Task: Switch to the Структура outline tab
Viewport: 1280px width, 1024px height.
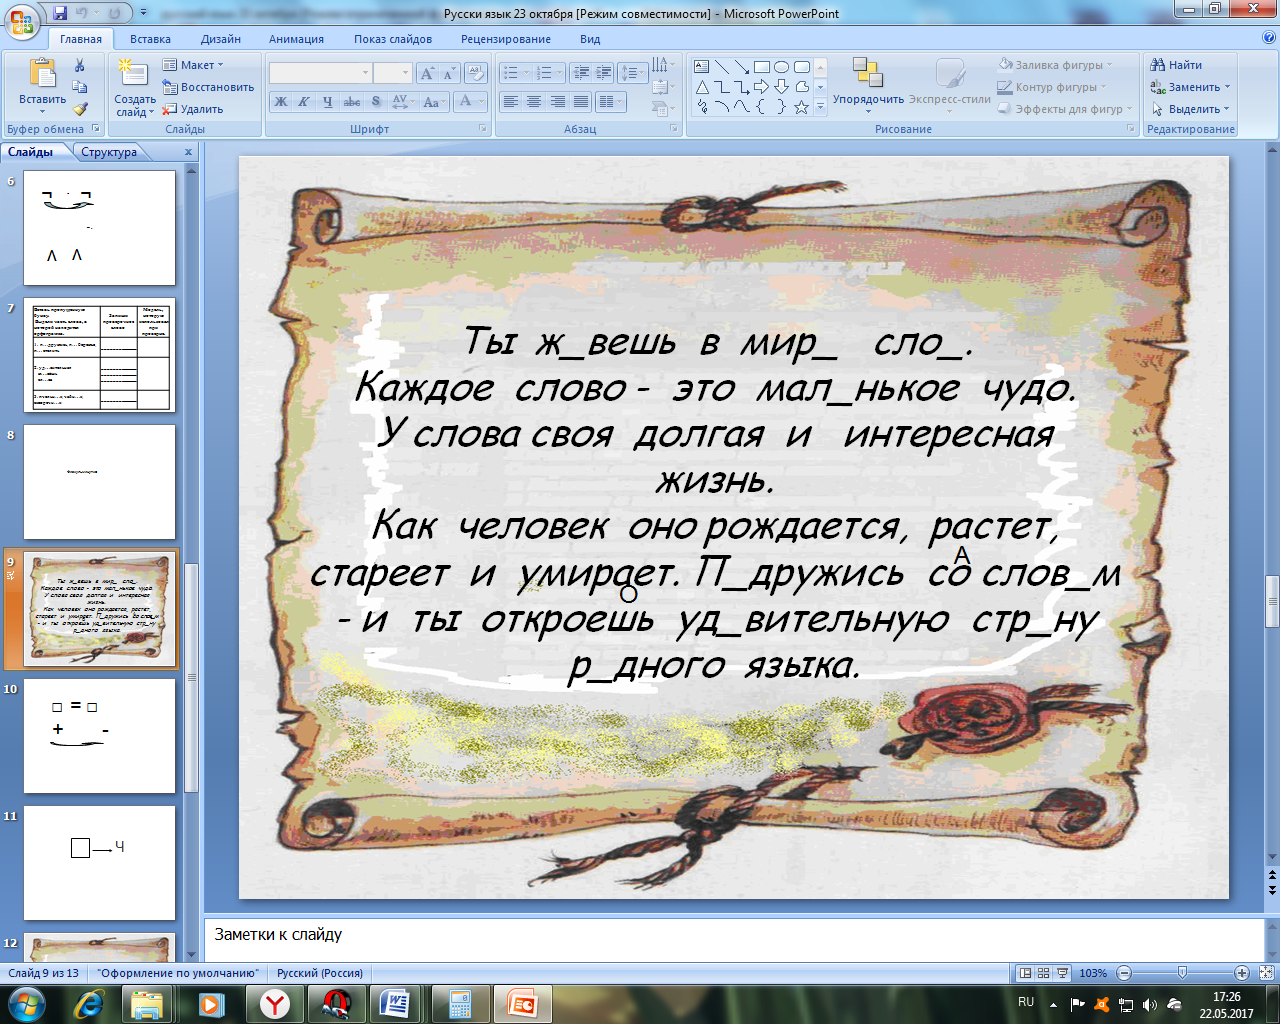Action: click(109, 152)
